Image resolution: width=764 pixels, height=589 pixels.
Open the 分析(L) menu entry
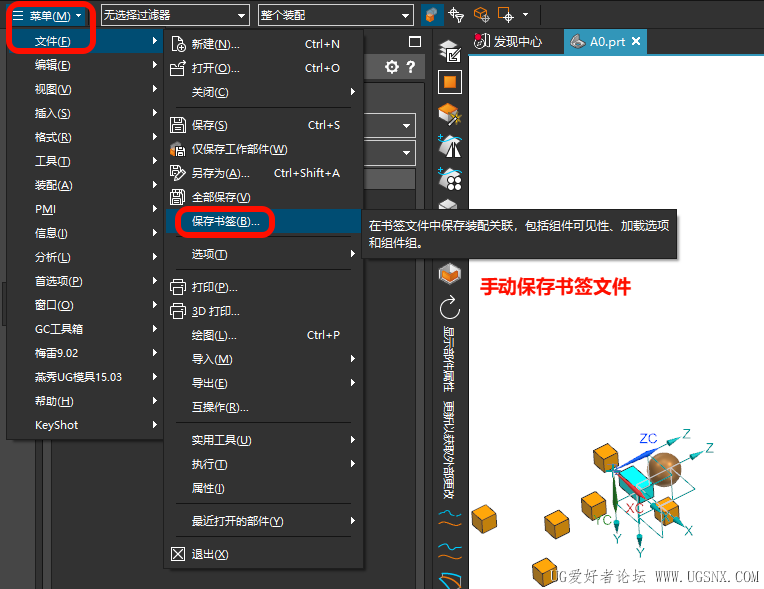point(85,257)
